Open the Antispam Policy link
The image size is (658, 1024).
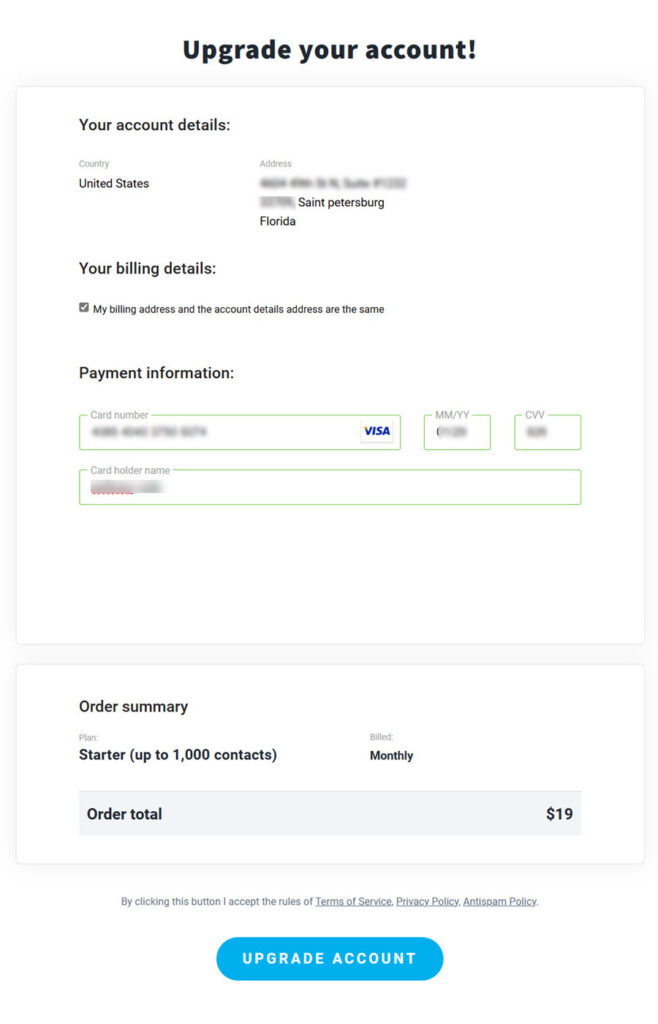(499, 901)
